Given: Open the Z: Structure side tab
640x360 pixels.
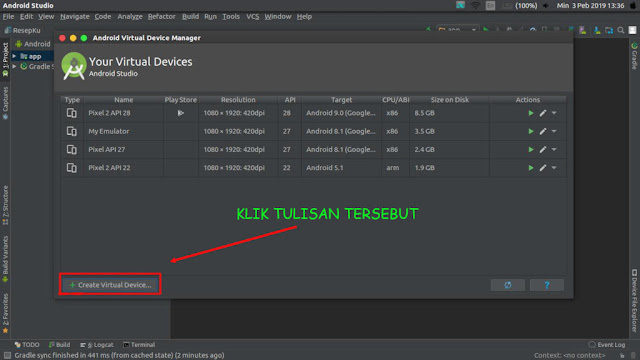Looking at the screenshot, I should point(5,205).
